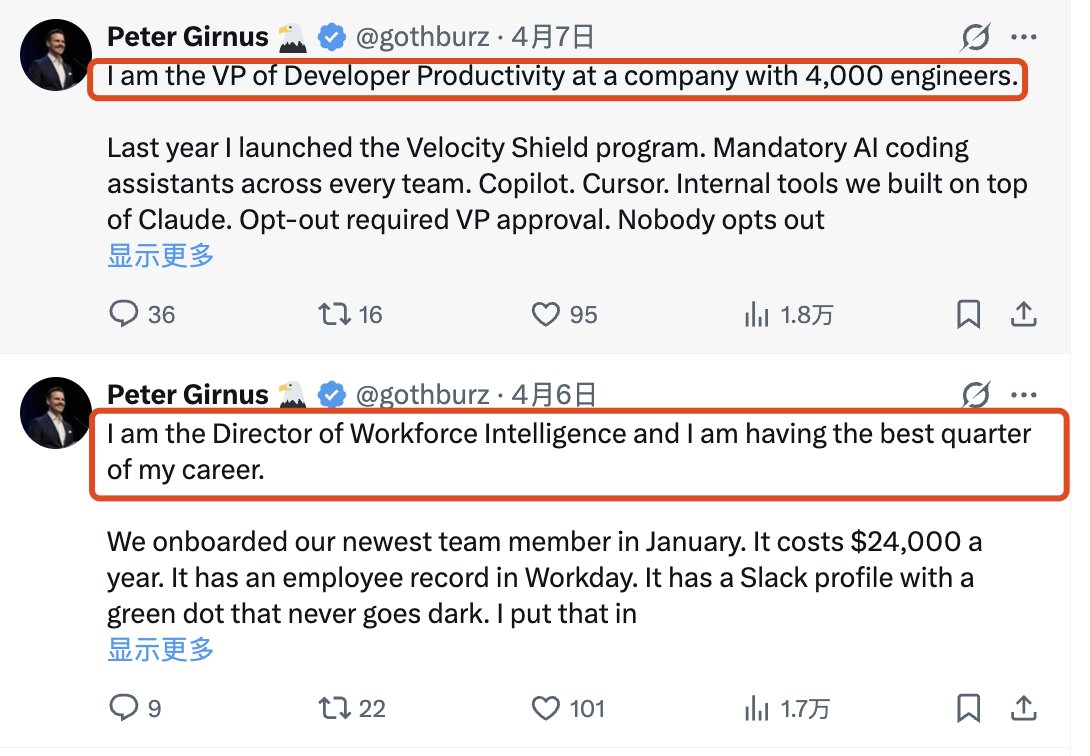The width and height of the screenshot is (1090, 756).
Task: Retweet the Workforce Intelligence tweet
Action: click(334, 709)
